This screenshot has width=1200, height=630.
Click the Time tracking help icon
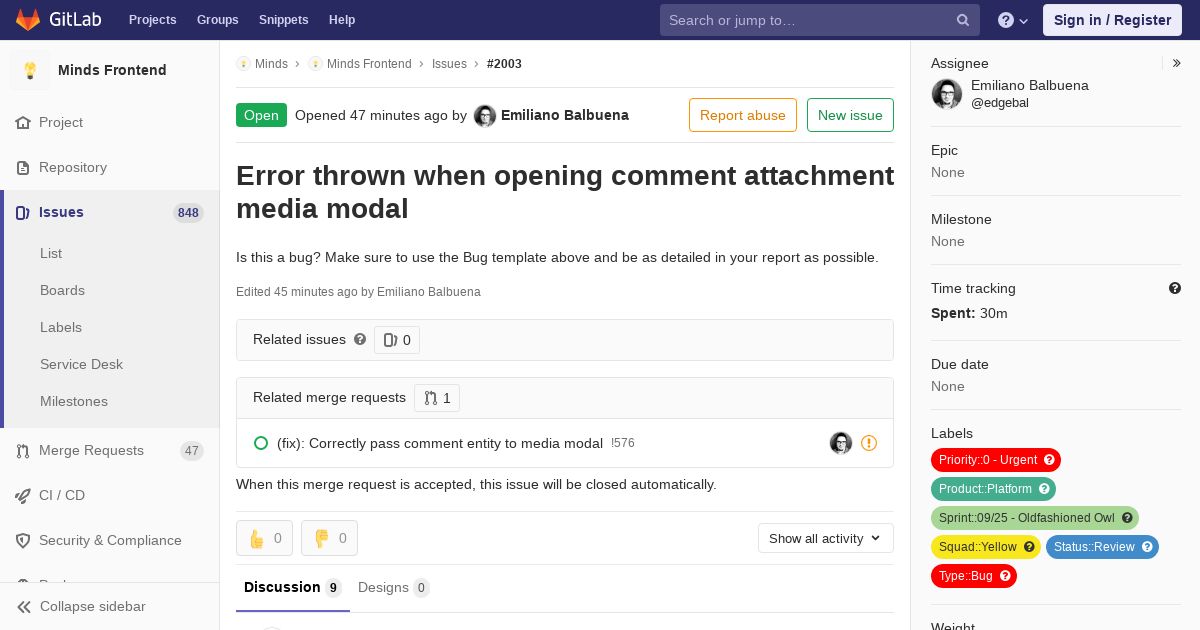click(1175, 288)
